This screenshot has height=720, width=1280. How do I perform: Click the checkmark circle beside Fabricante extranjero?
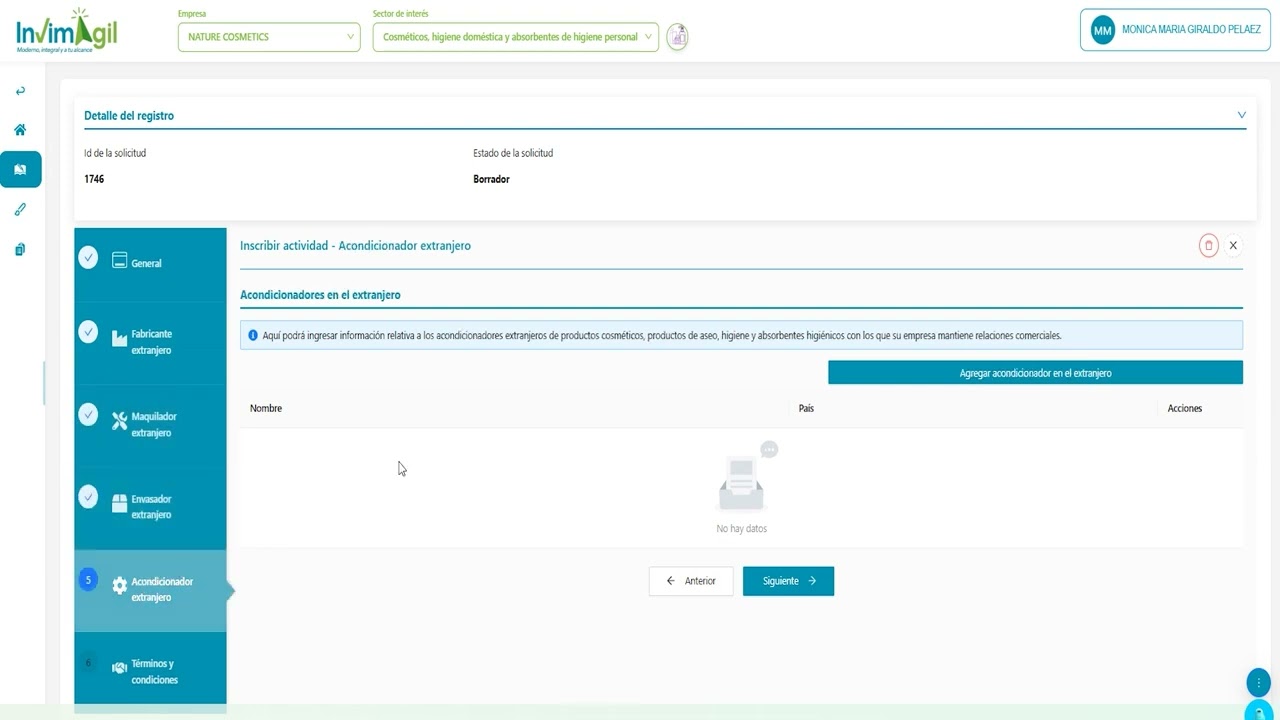(88, 332)
